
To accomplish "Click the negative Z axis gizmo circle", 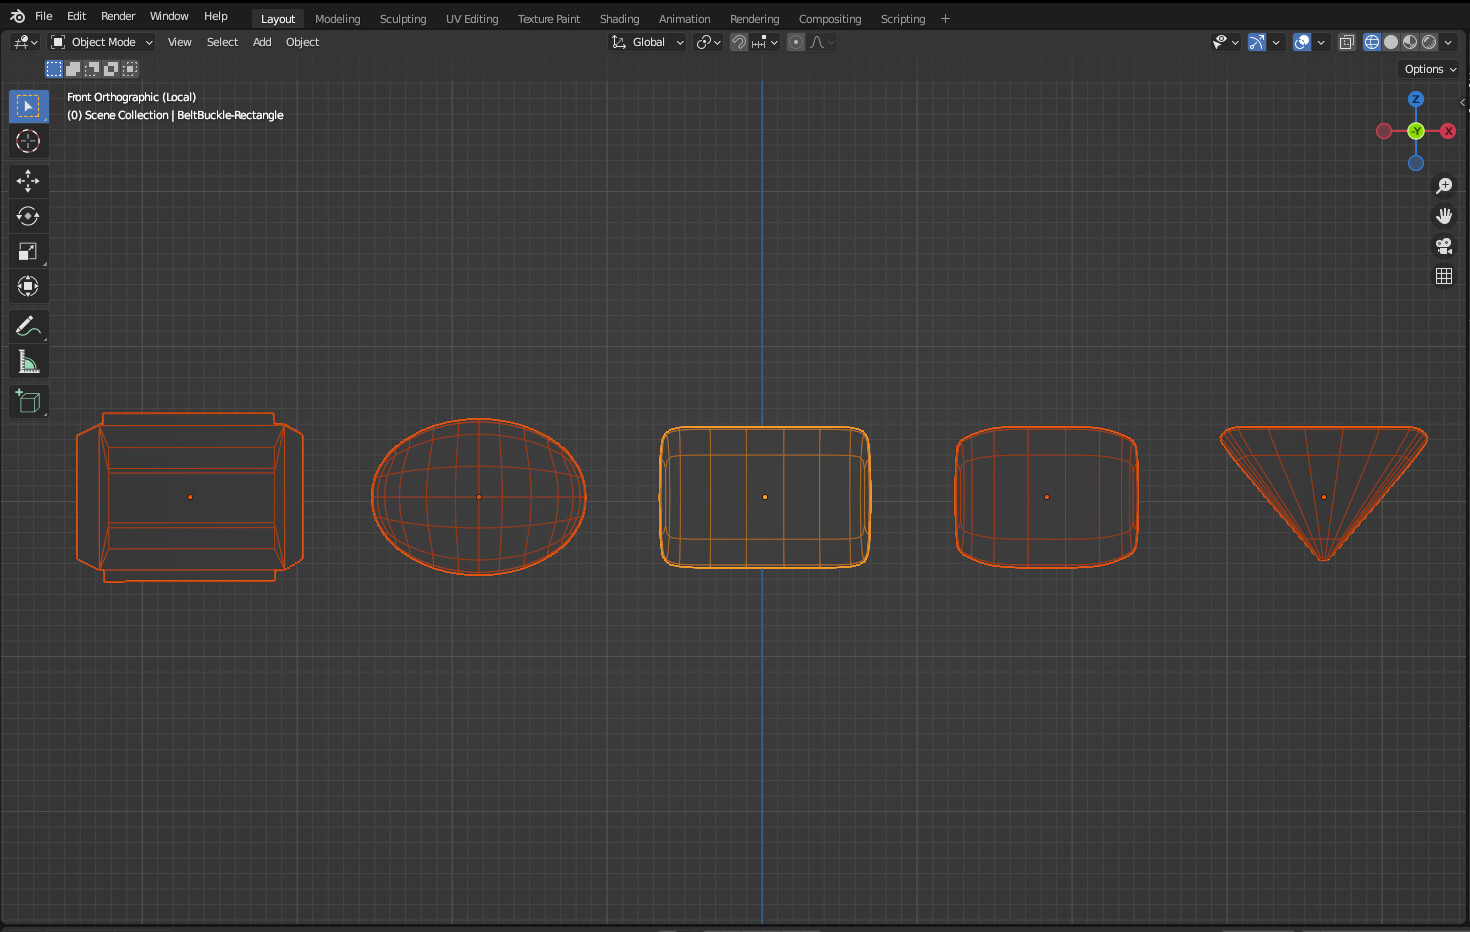I will click(x=1416, y=163).
